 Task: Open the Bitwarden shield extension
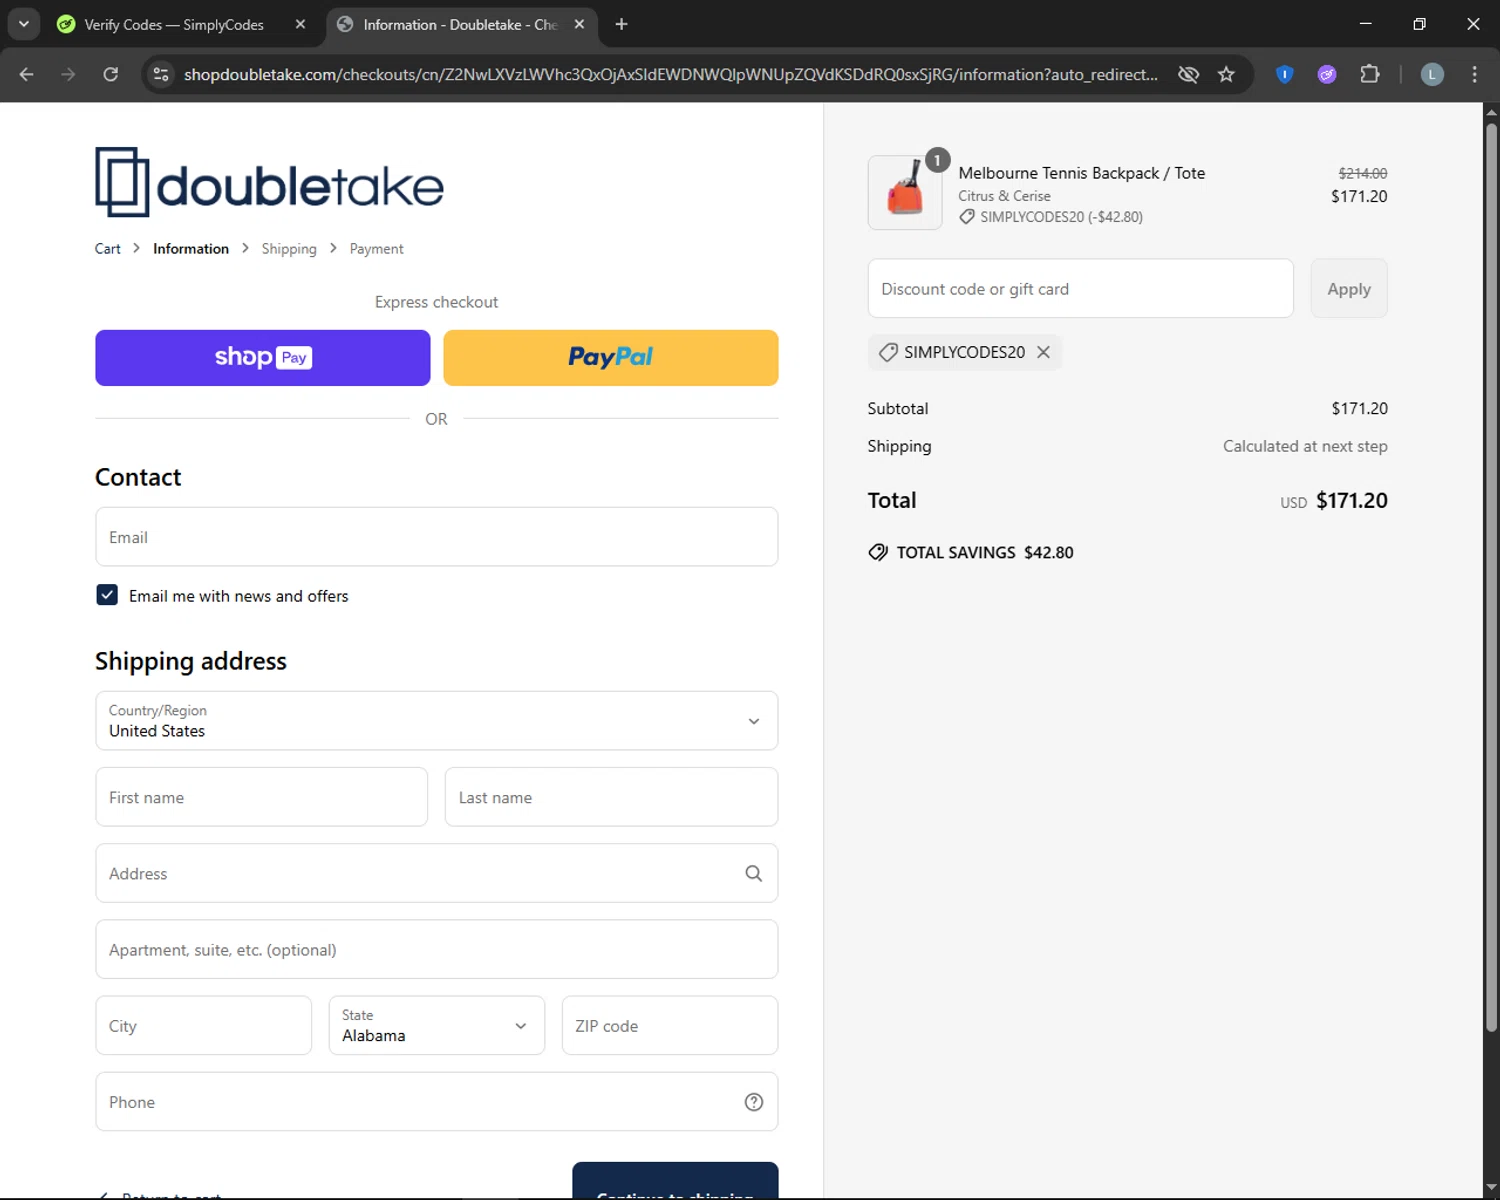(1285, 74)
